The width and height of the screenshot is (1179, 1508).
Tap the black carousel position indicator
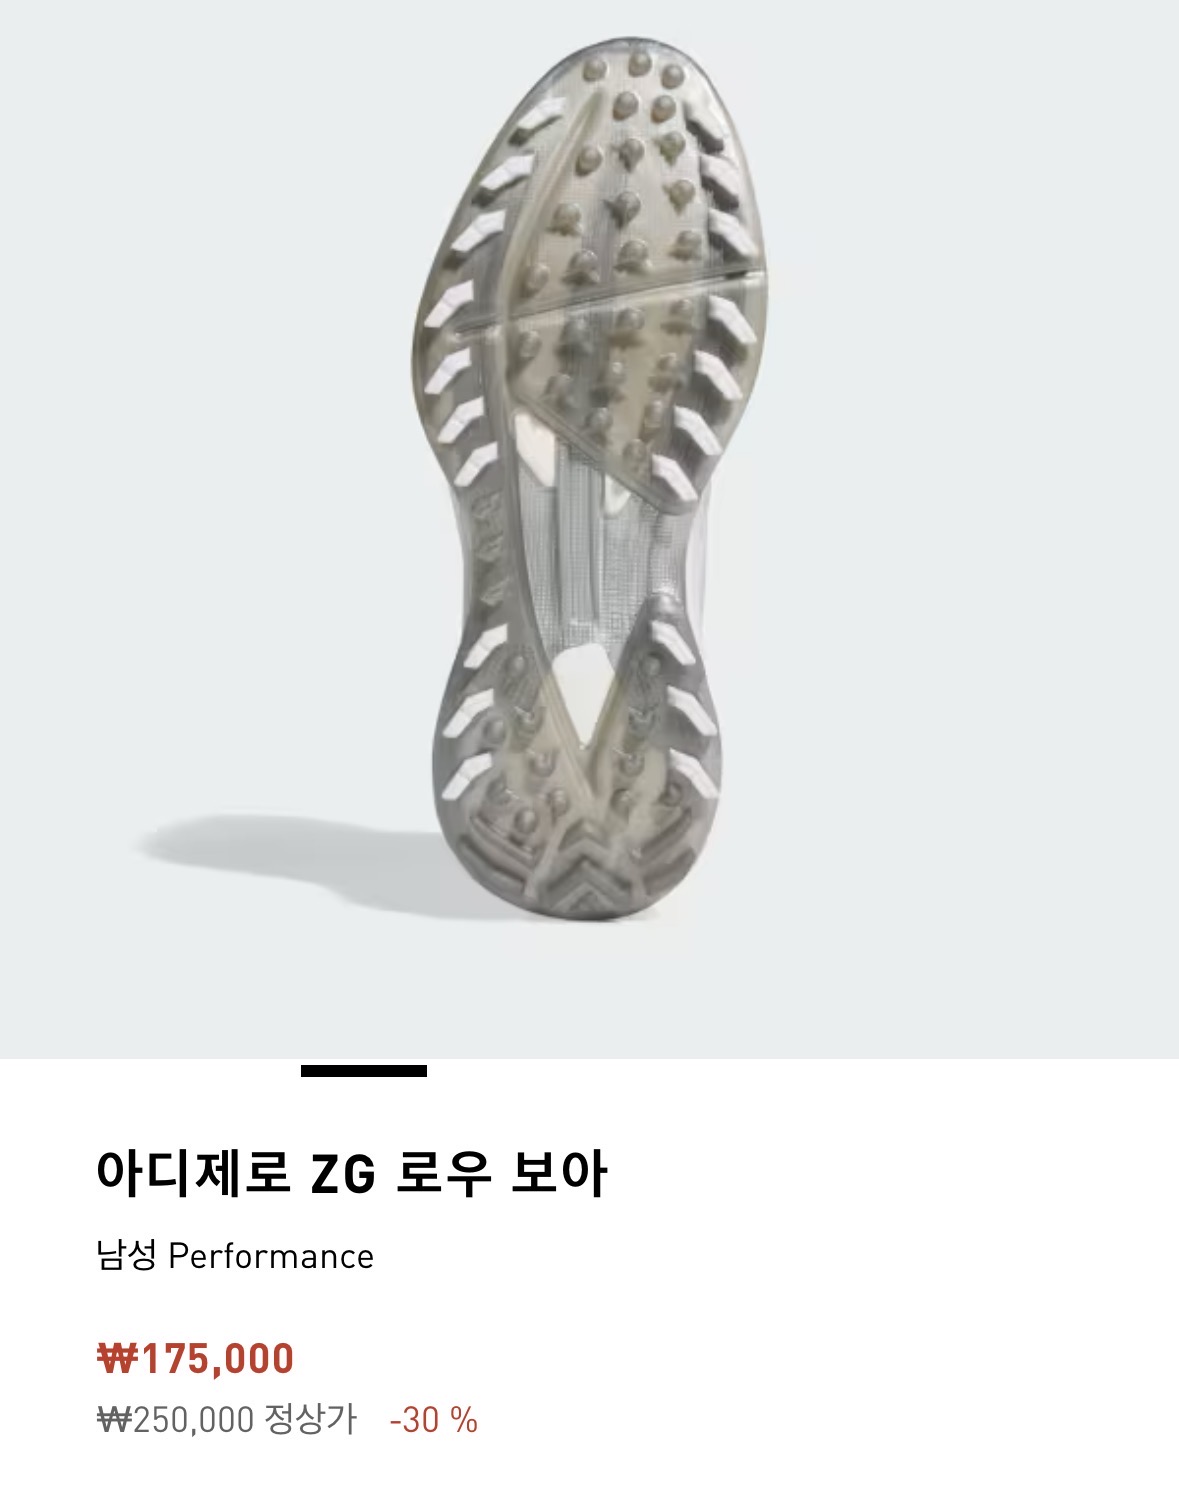click(364, 1071)
